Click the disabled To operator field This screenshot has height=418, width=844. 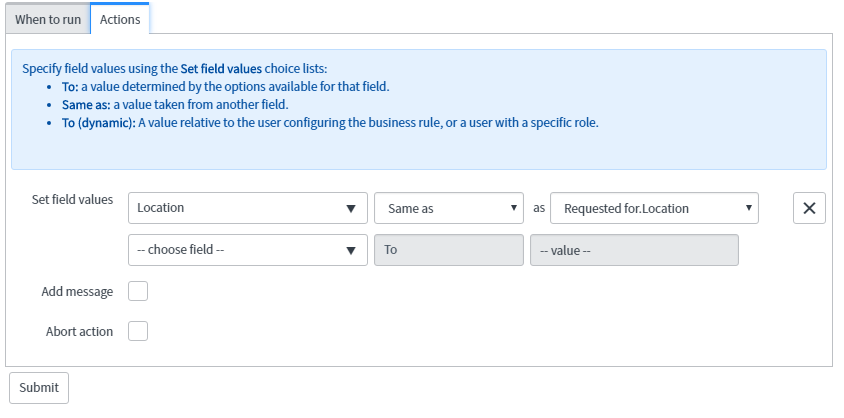click(x=449, y=250)
